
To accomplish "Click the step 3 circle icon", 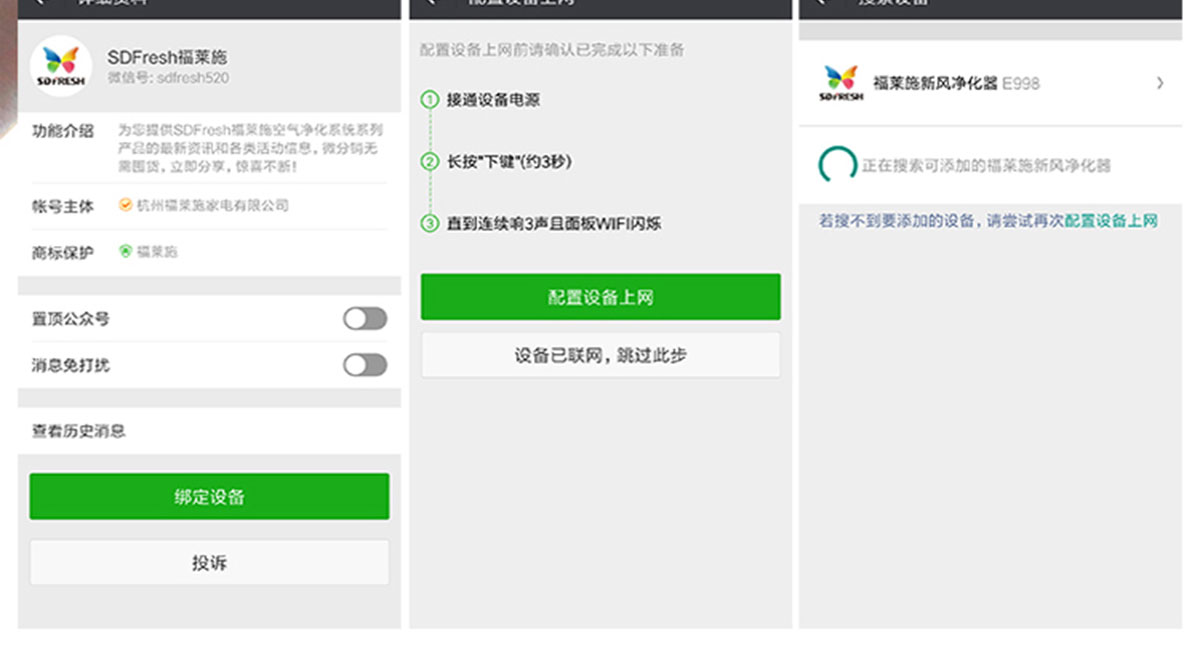I will (430, 223).
